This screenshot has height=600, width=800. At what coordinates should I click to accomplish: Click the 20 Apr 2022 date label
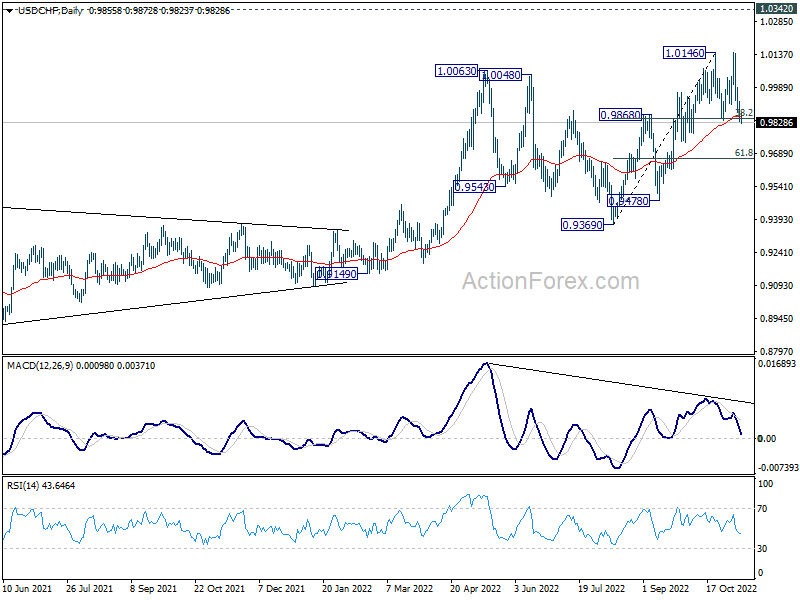point(476,588)
